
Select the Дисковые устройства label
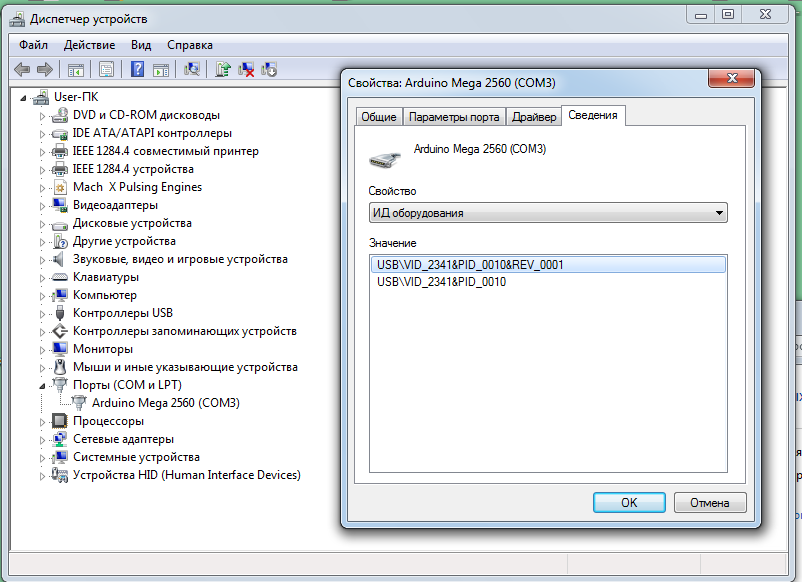pyautogui.click(x=132, y=223)
